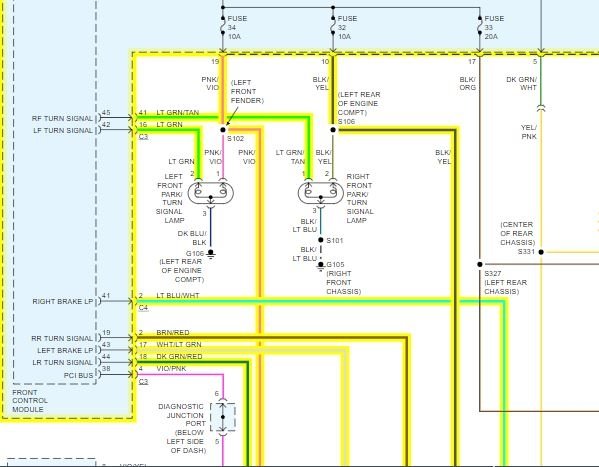Click the 'DK GRN/RED' wire label
The height and width of the screenshot is (467, 599).
(179, 357)
